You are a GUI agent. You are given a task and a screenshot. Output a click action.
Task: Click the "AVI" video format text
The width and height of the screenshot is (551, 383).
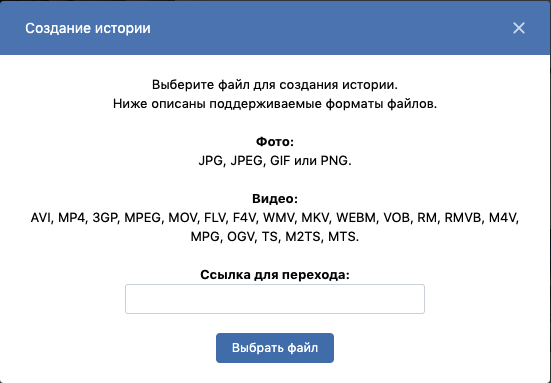tap(41, 218)
